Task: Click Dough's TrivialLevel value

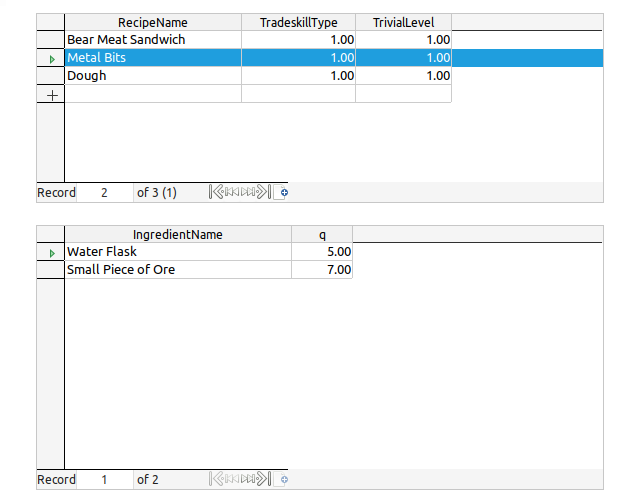Action: point(403,75)
